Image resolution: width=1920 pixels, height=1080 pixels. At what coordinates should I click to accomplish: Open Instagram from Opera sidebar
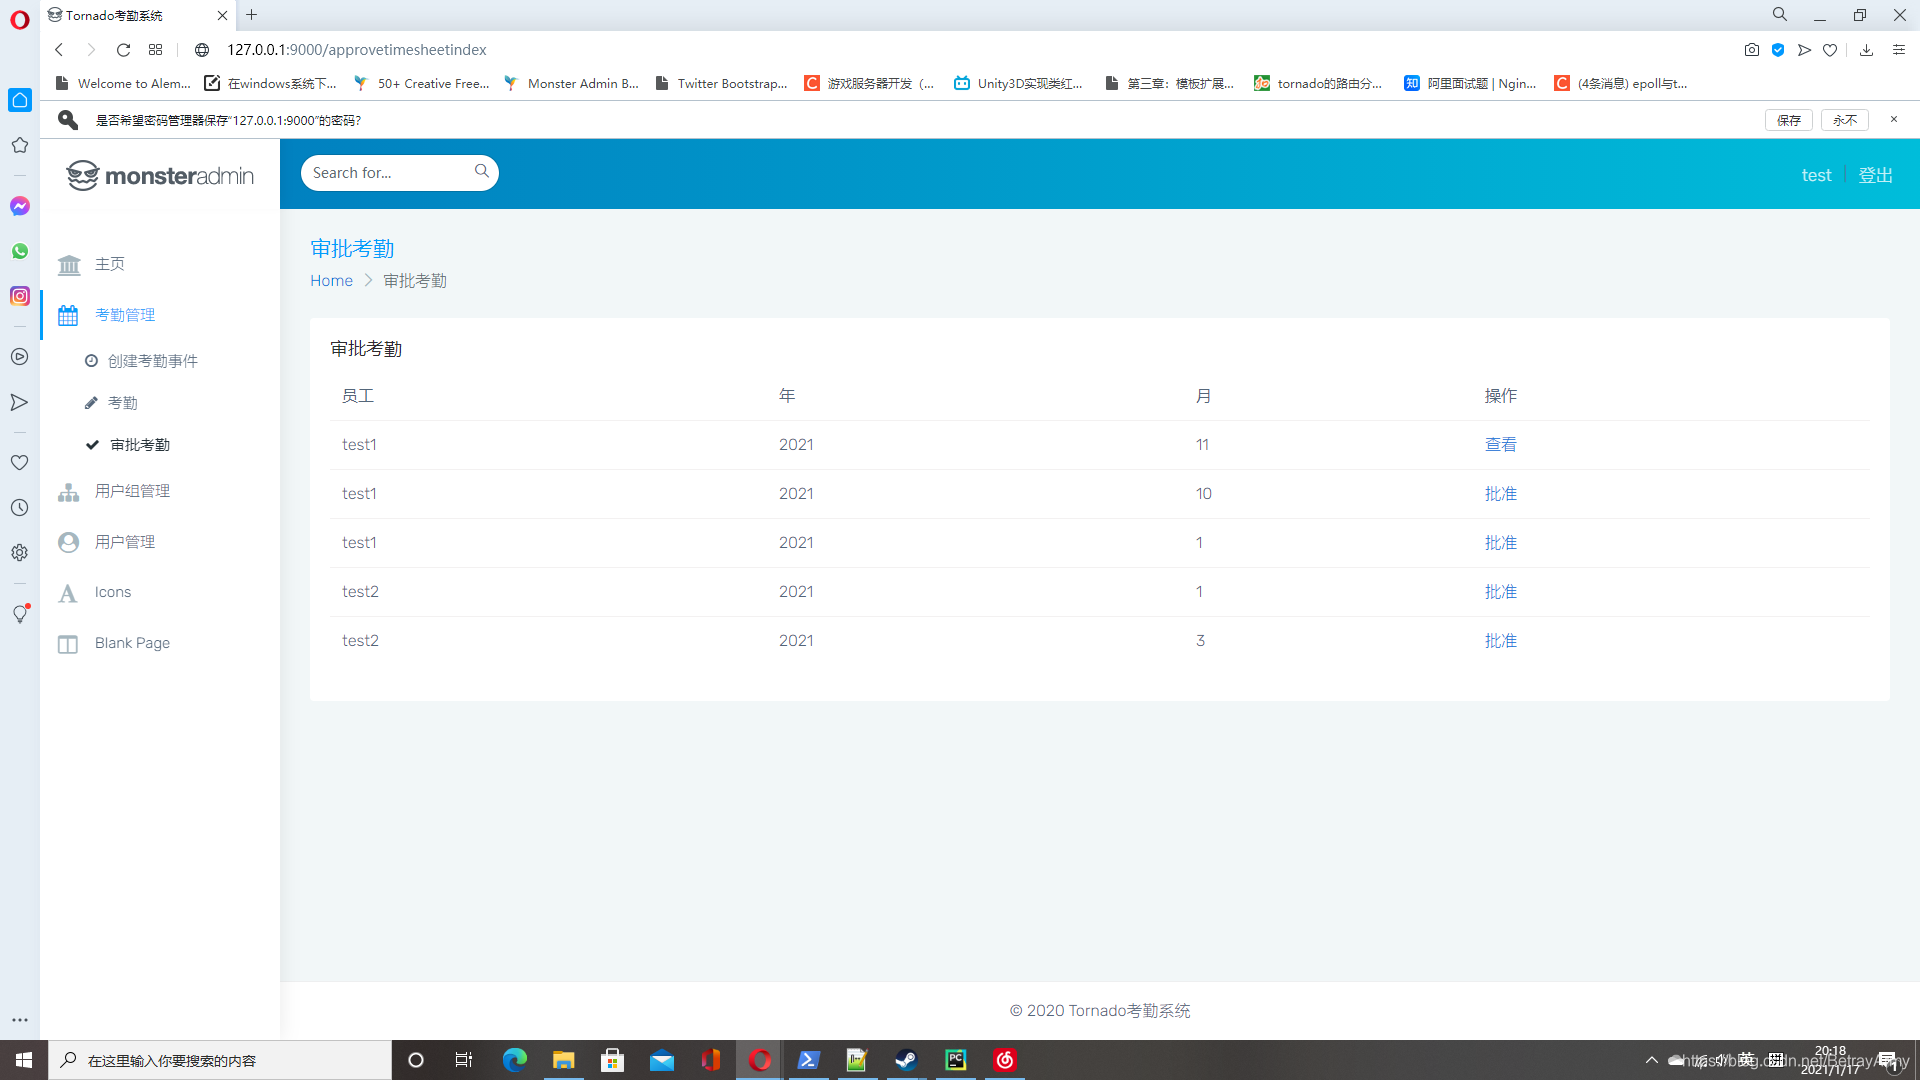coord(19,296)
